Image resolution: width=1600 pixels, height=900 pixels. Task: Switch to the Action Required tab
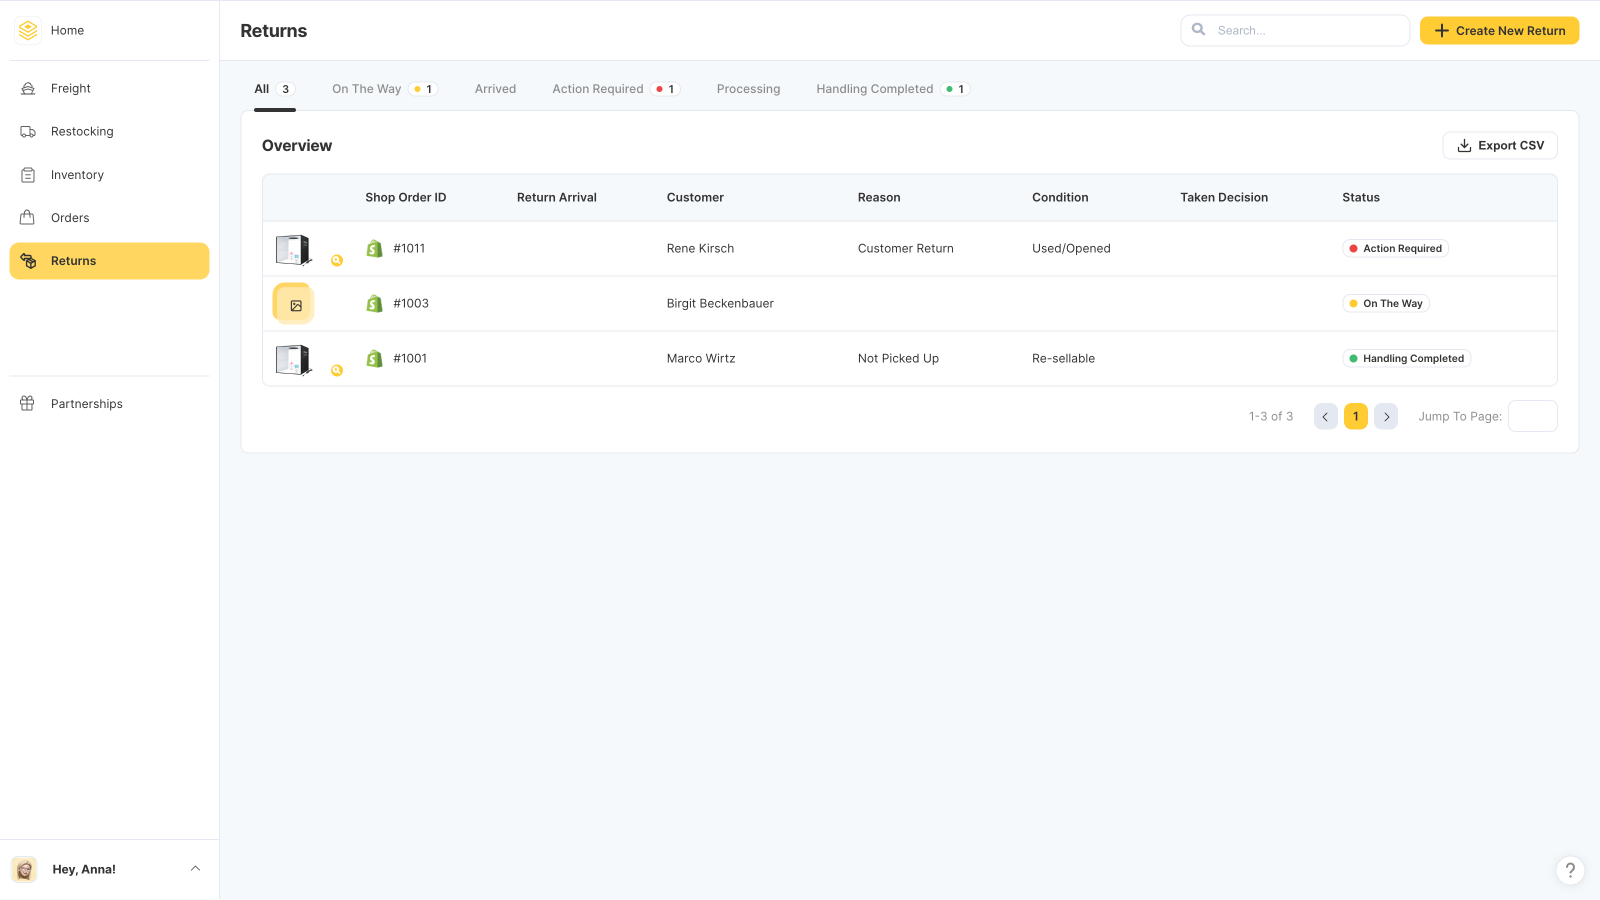[x=598, y=89]
